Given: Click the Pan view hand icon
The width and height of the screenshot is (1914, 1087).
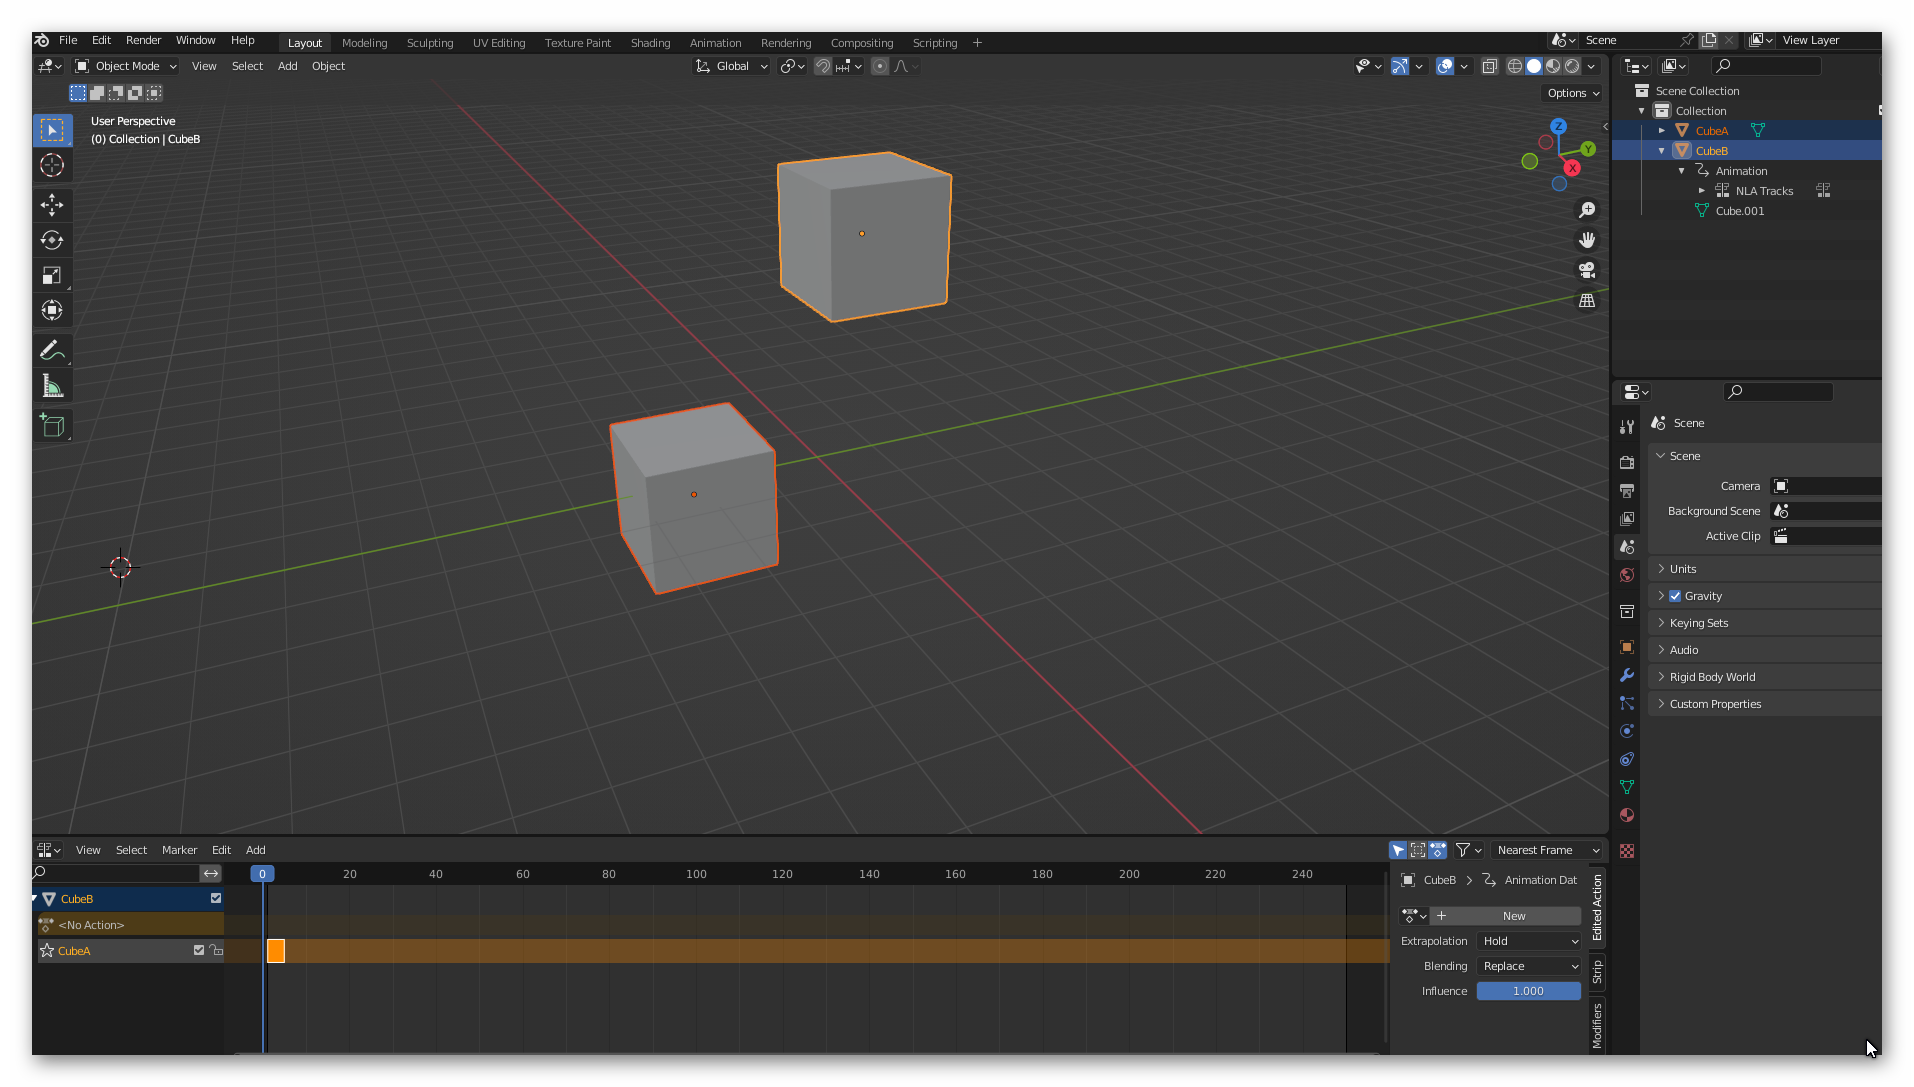Looking at the screenshot, I should (x=1587, y=240).
